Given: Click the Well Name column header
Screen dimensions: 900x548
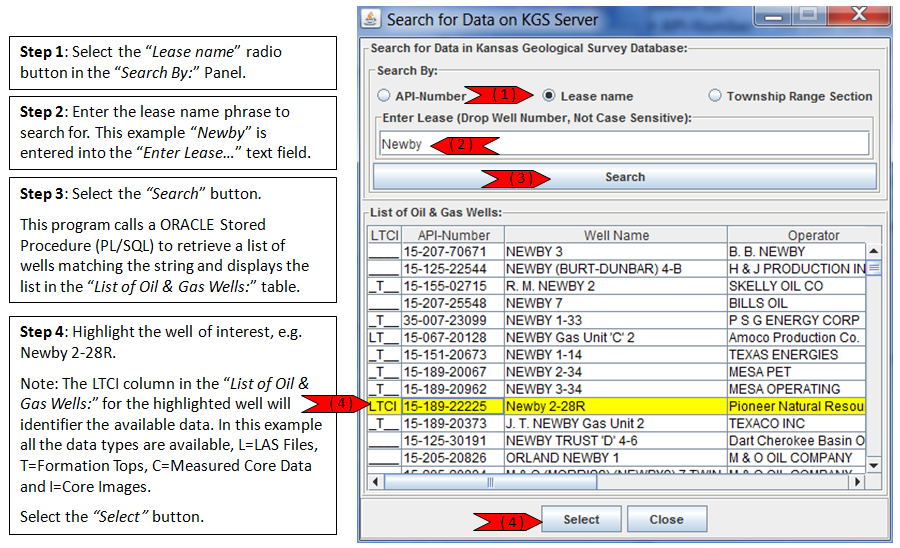Looking at the screenshot, I should pos(616,235).
